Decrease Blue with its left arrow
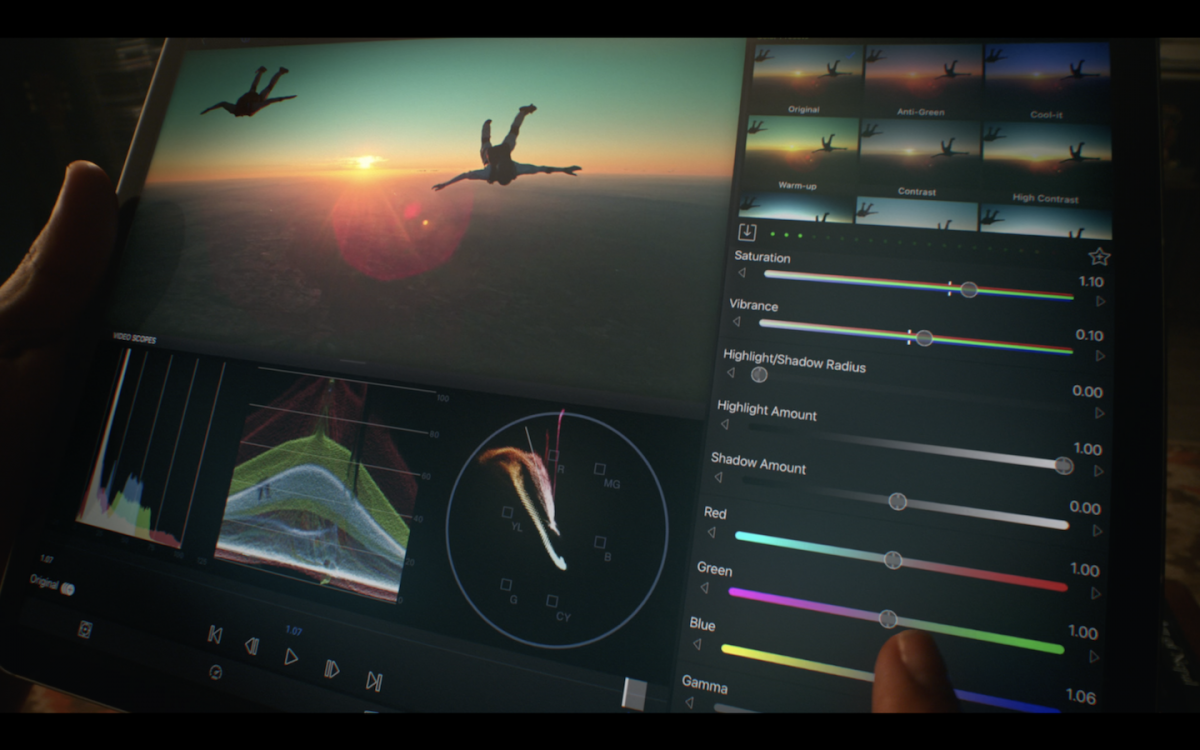This screenshot has width=1200, height=750. 696,644
